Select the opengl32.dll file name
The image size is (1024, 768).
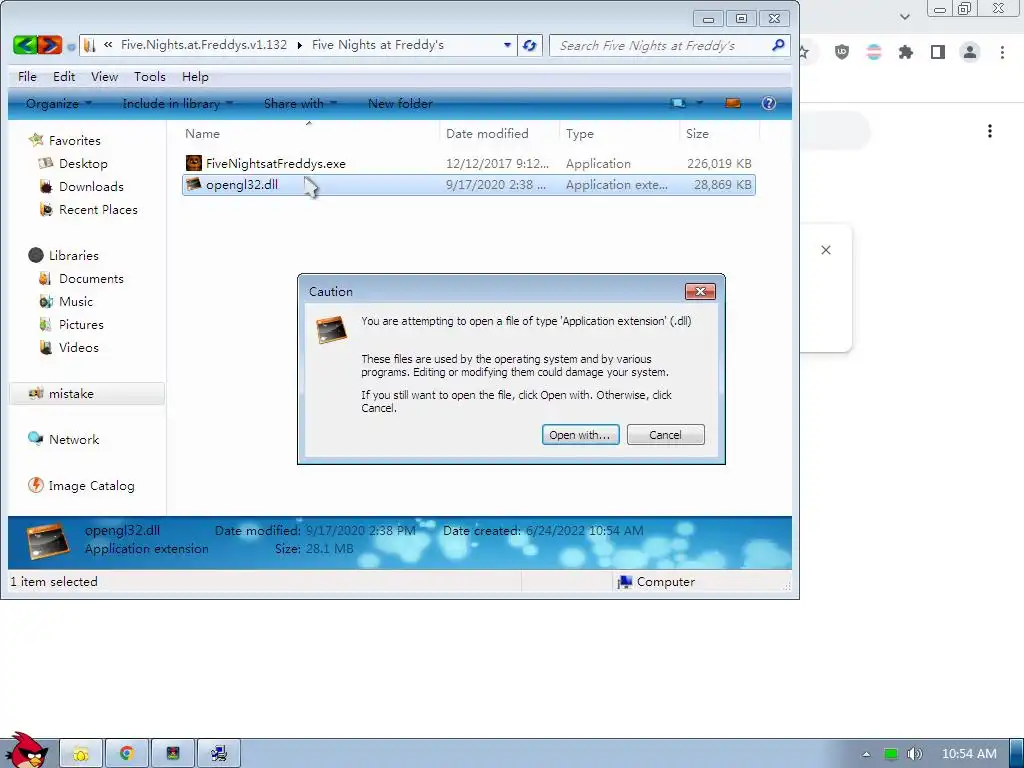[x=242, y=184]
